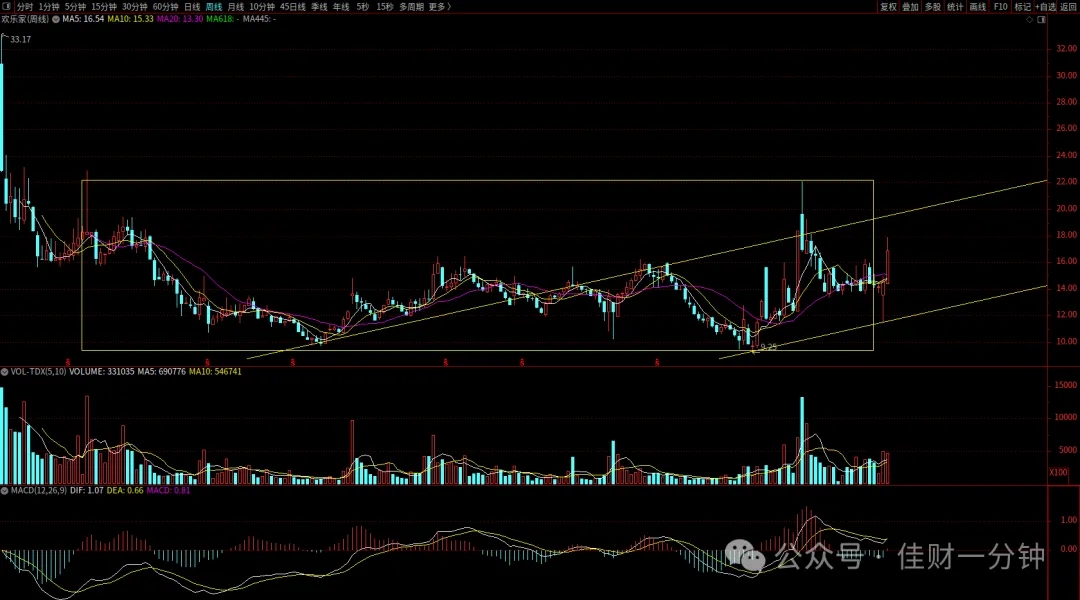
Task: Switch to 分时 intraday view
Action: point(25,7)
